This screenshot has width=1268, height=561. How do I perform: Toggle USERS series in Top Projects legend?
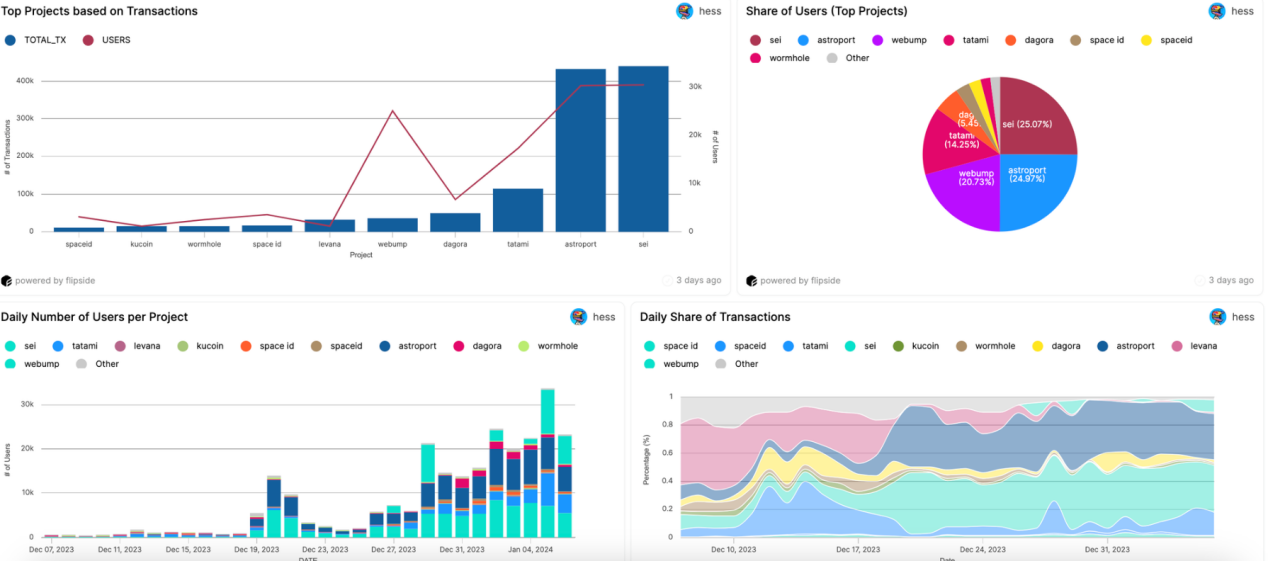(x=106, y=40)
